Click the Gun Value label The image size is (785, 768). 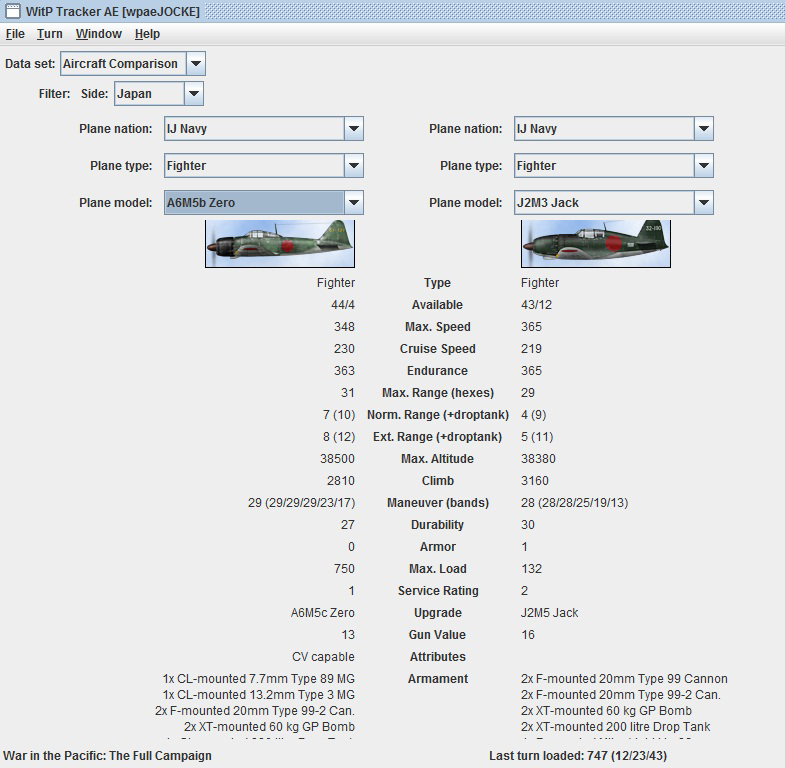(437, 635)
